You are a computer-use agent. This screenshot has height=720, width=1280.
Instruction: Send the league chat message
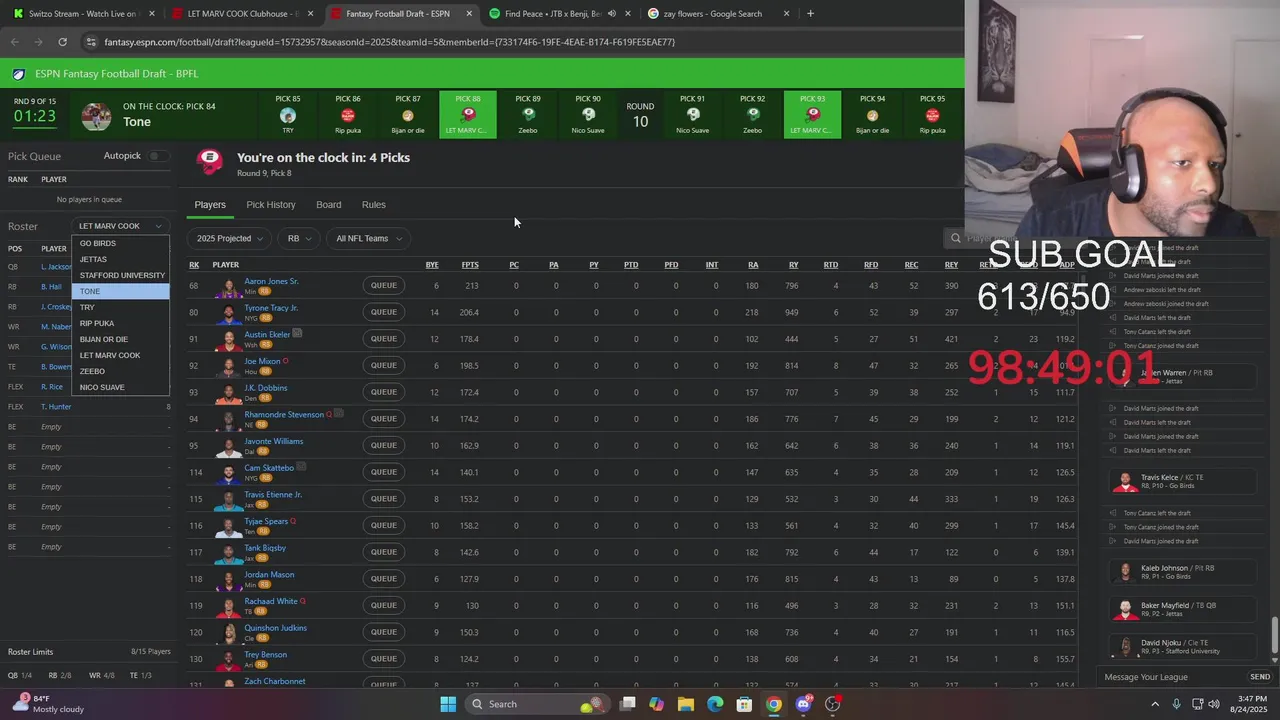point(1260,677)
